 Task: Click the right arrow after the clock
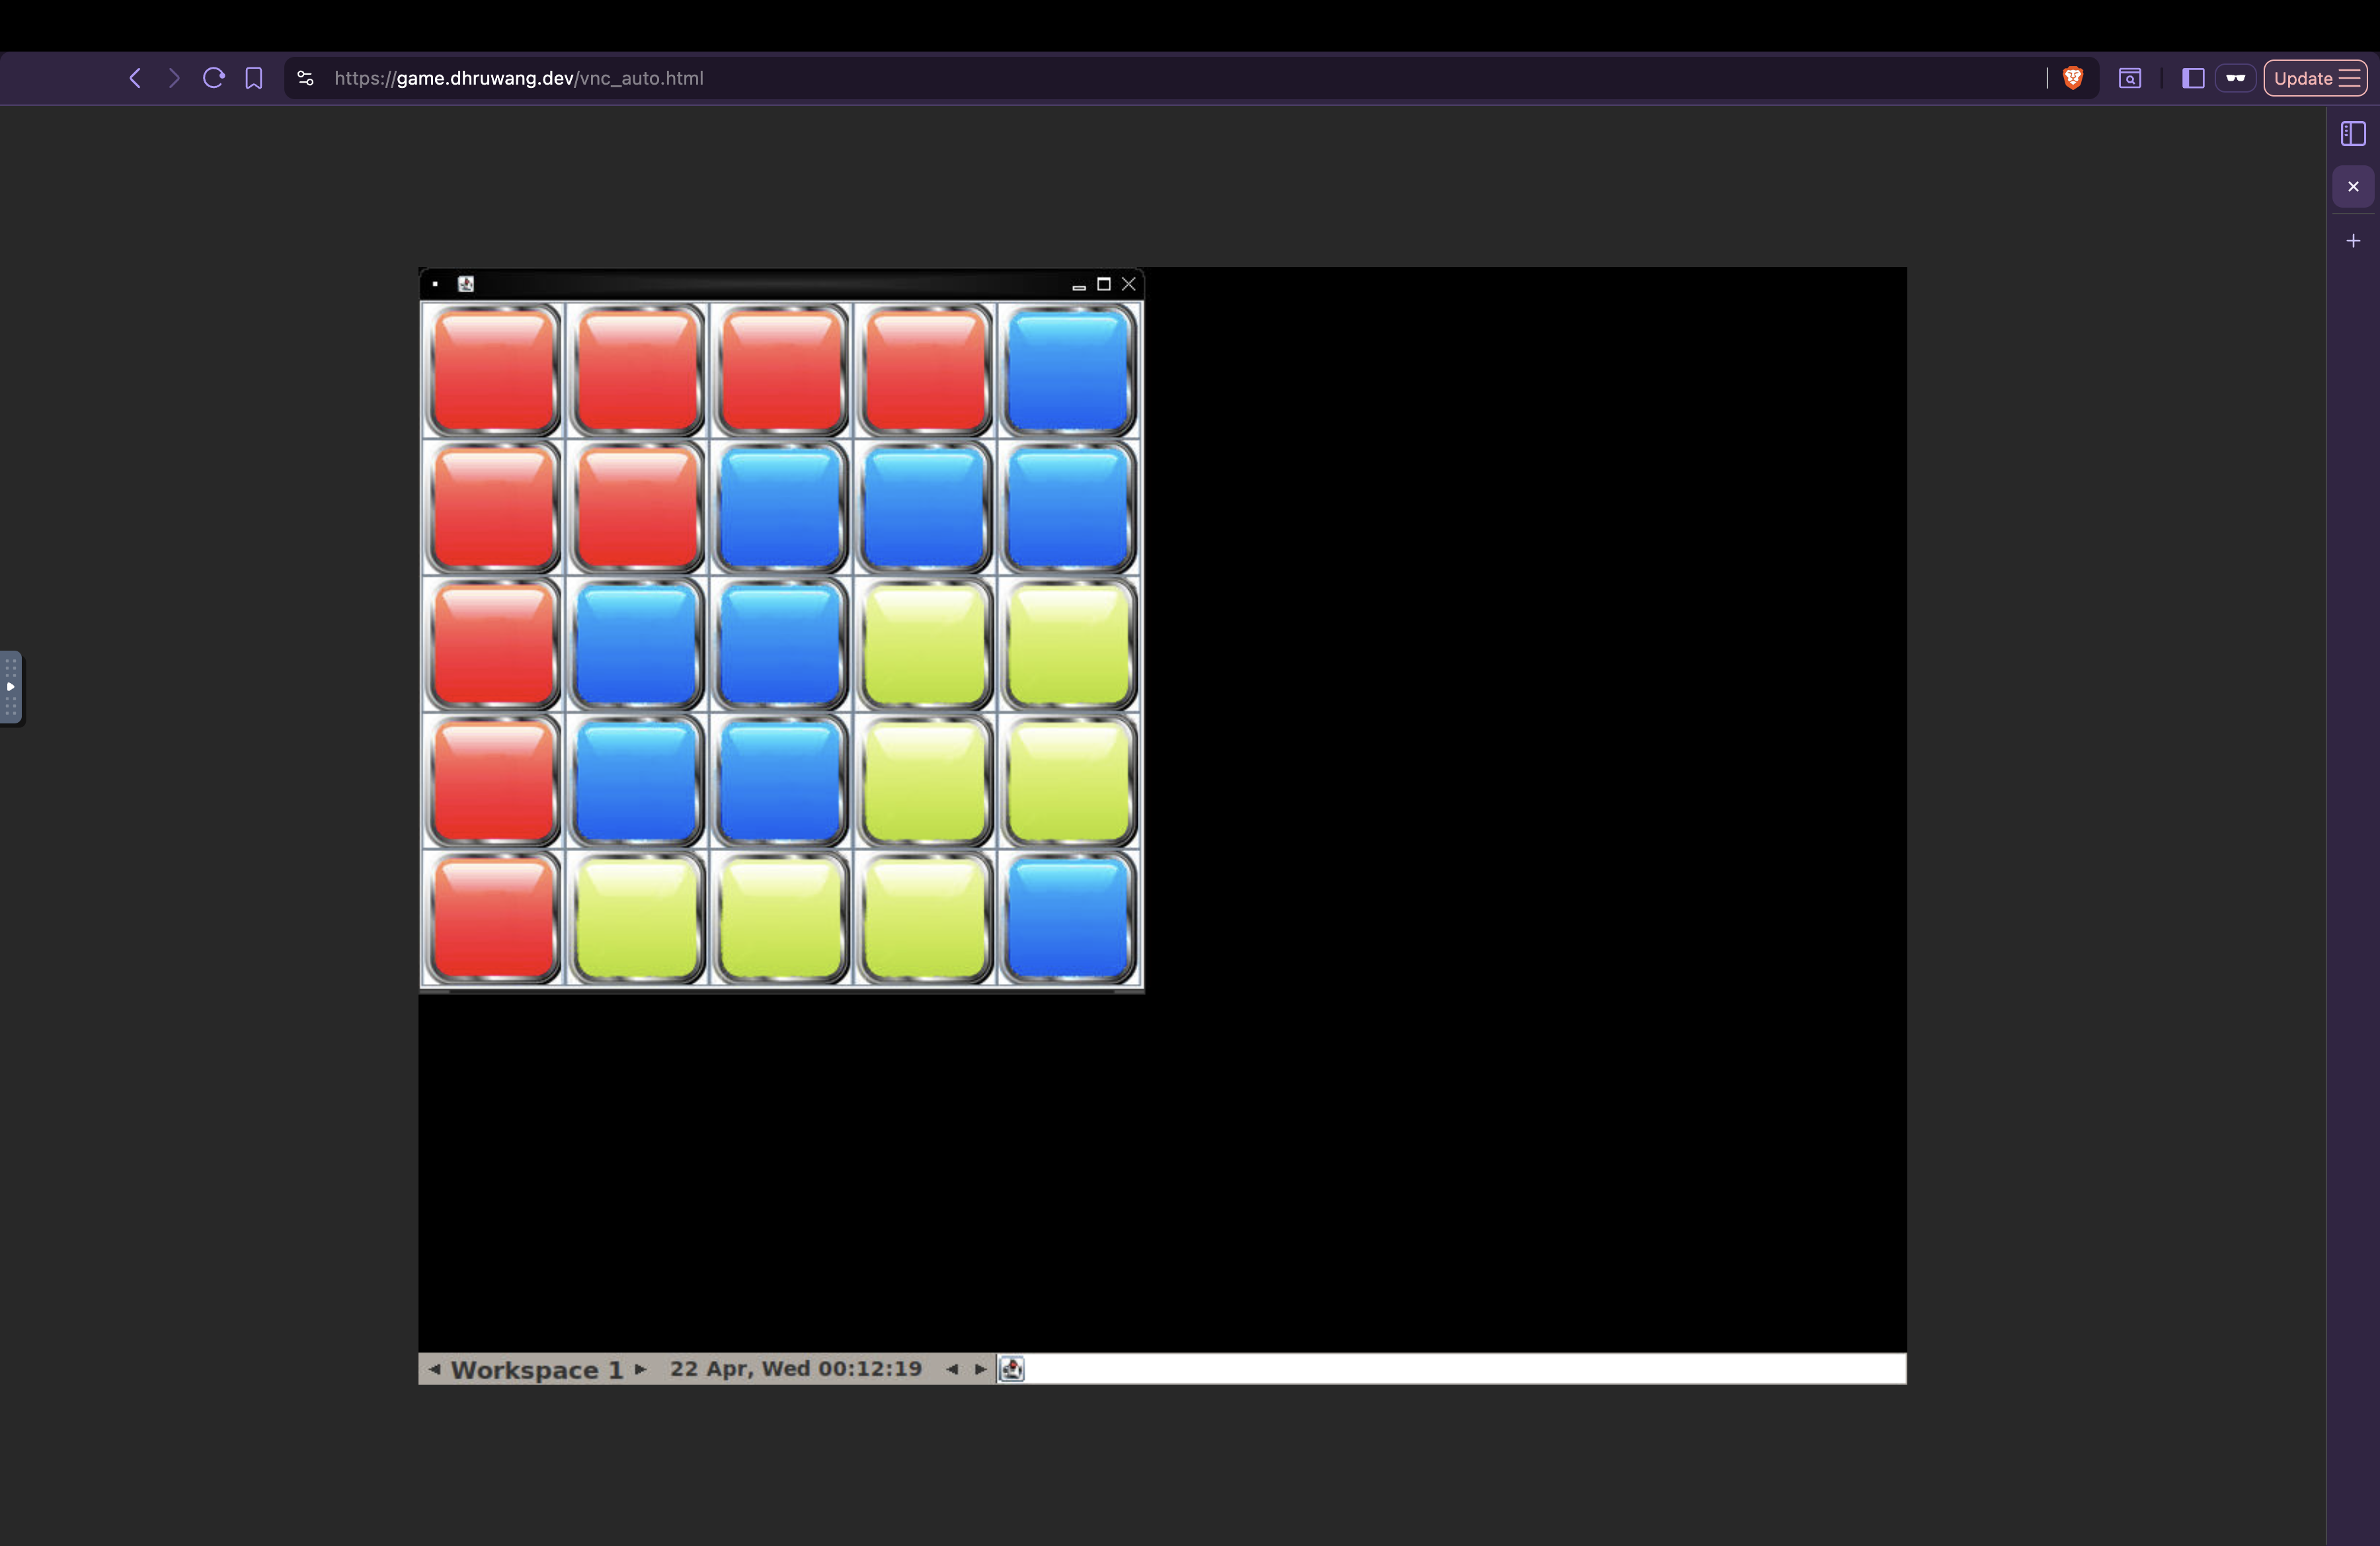980,1369
